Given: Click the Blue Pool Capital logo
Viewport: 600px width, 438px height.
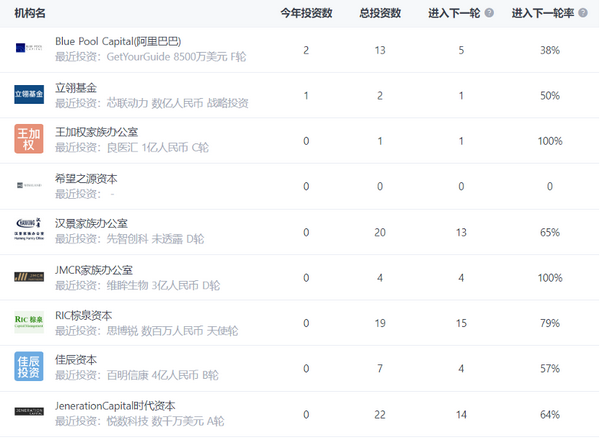Looking at the screenshot, I should 29,48.
